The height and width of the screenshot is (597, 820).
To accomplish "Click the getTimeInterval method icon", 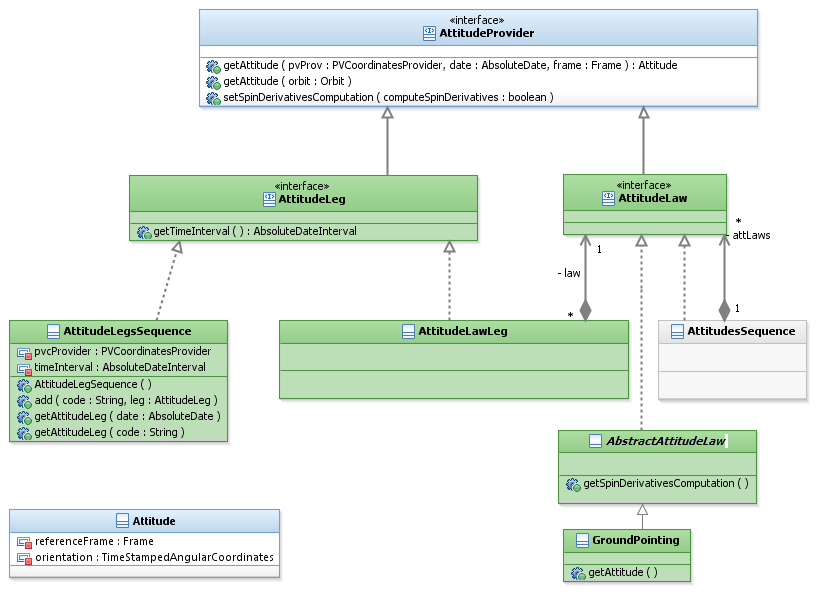I will (143, 232).
